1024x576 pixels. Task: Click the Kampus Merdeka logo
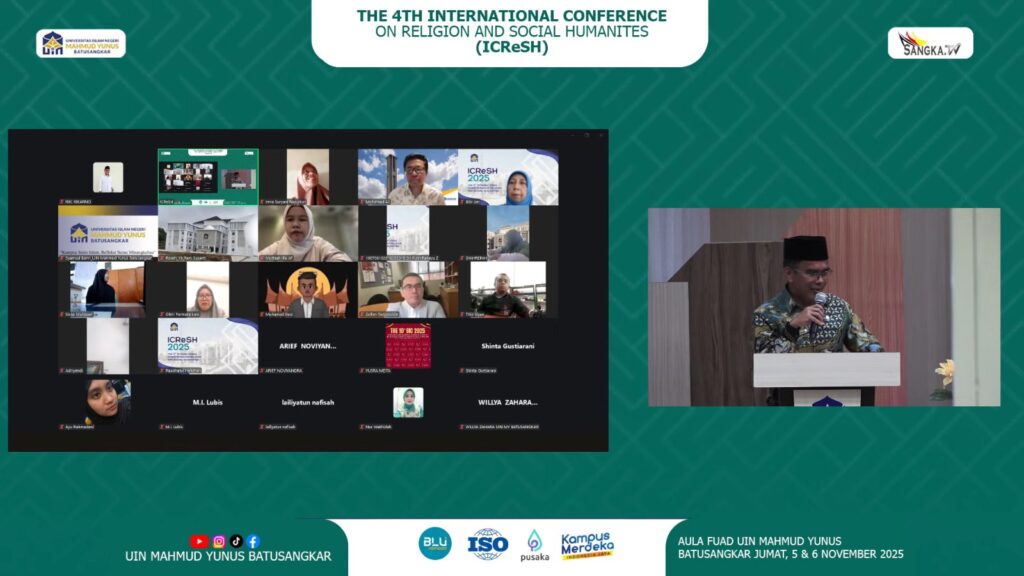point(587,545)
